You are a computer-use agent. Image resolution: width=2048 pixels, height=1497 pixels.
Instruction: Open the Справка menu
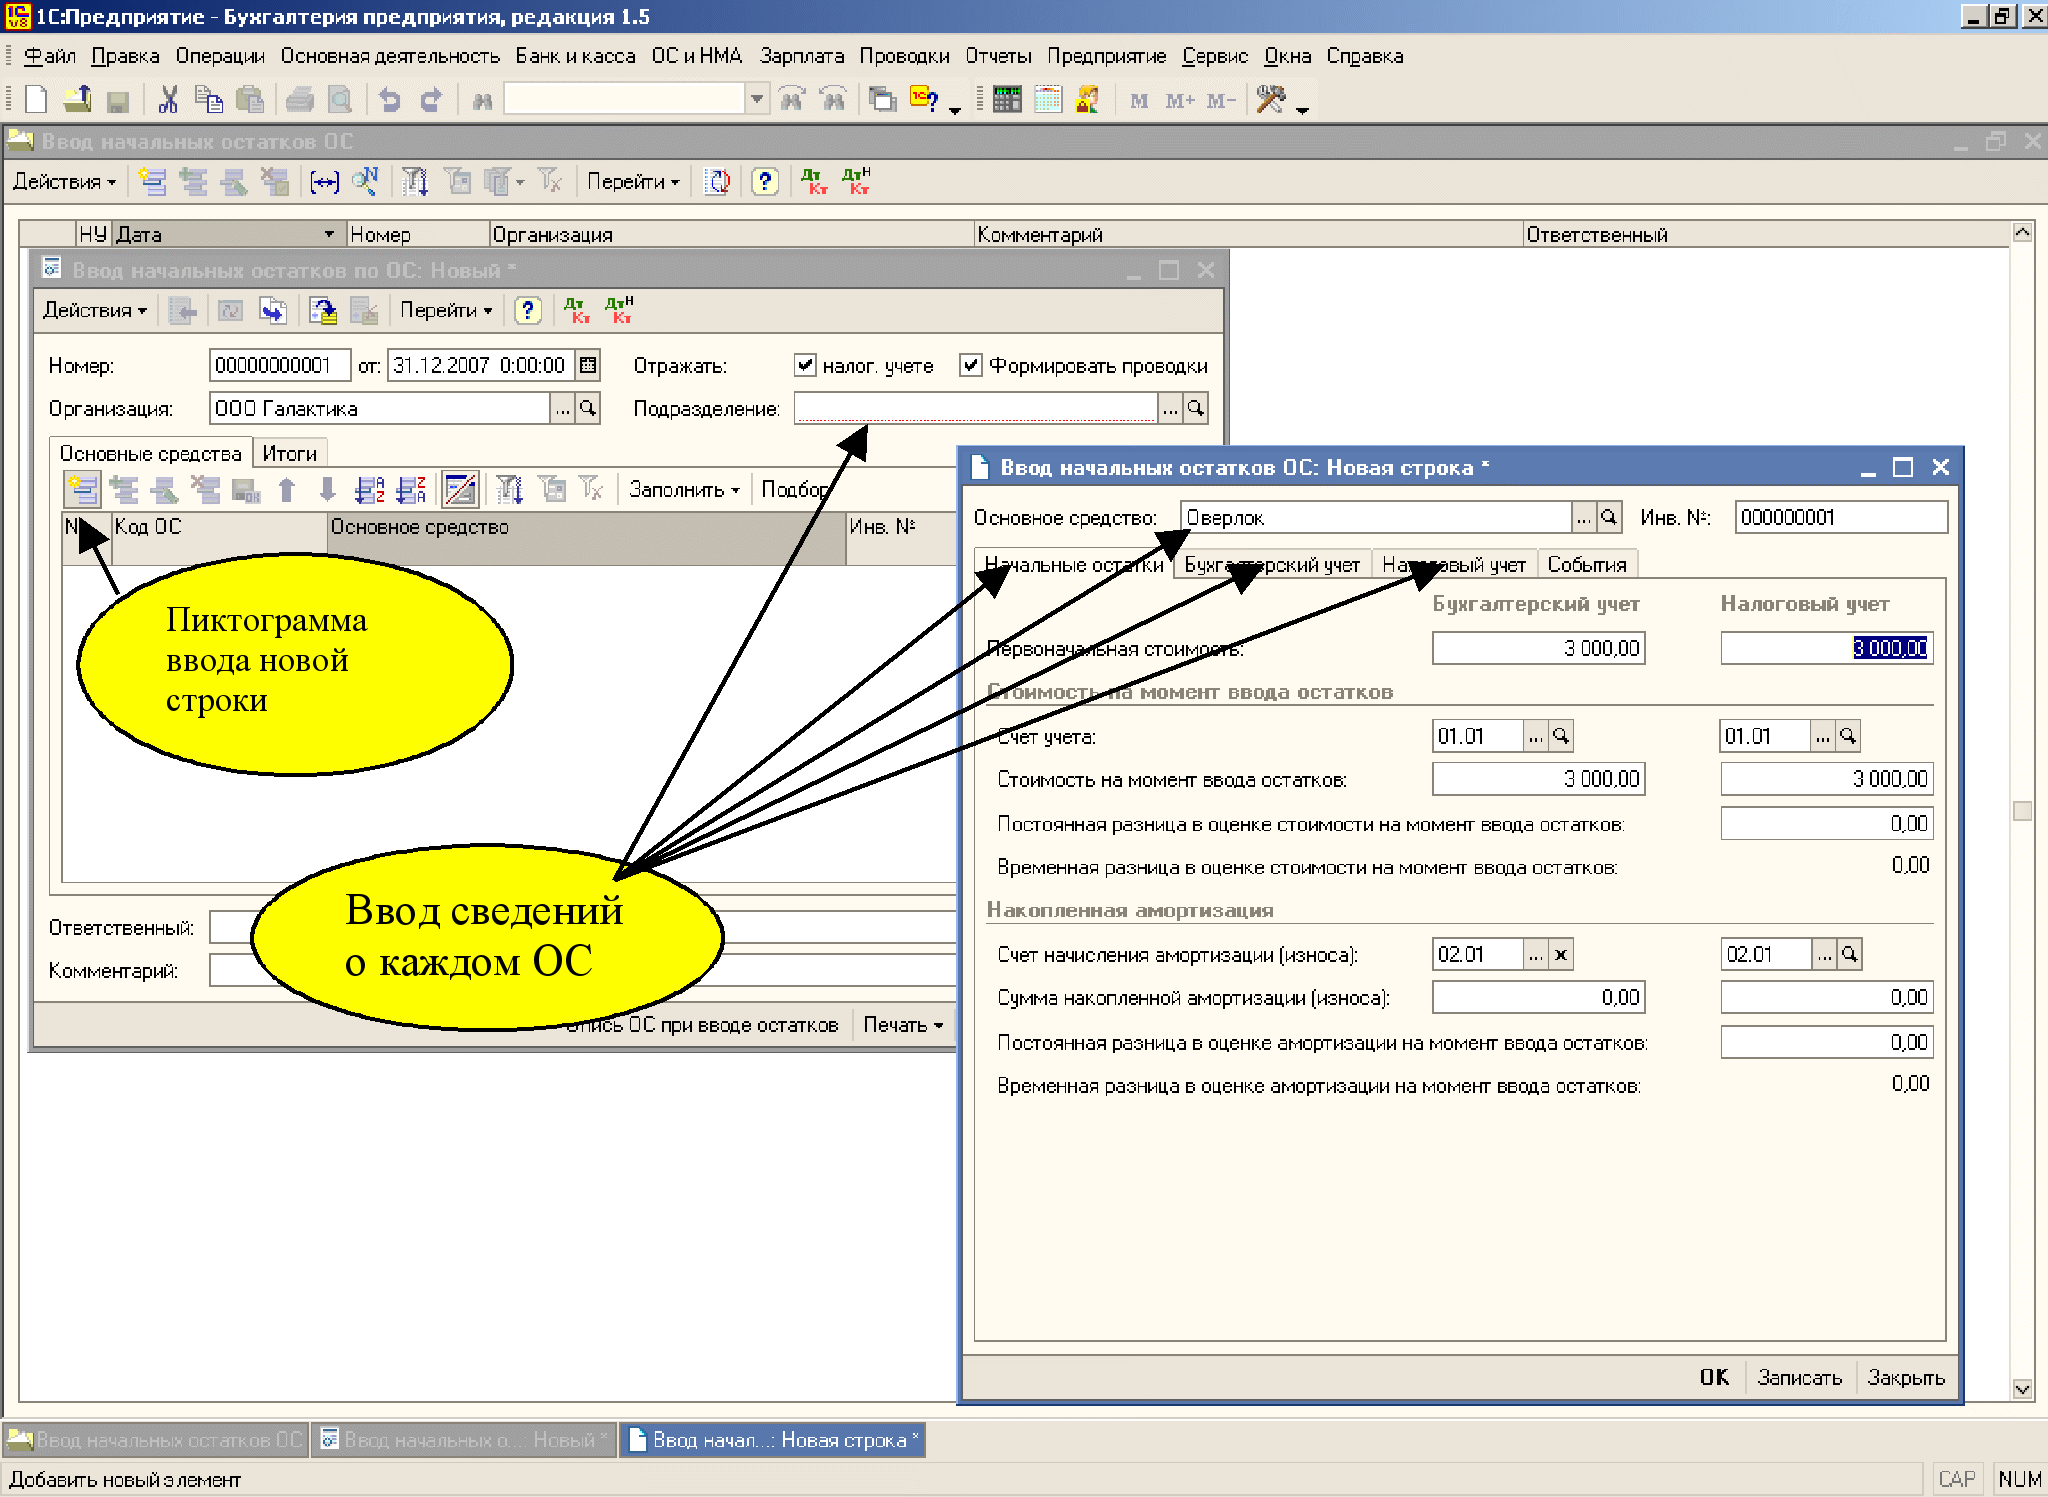click(x=1365, y=56)
